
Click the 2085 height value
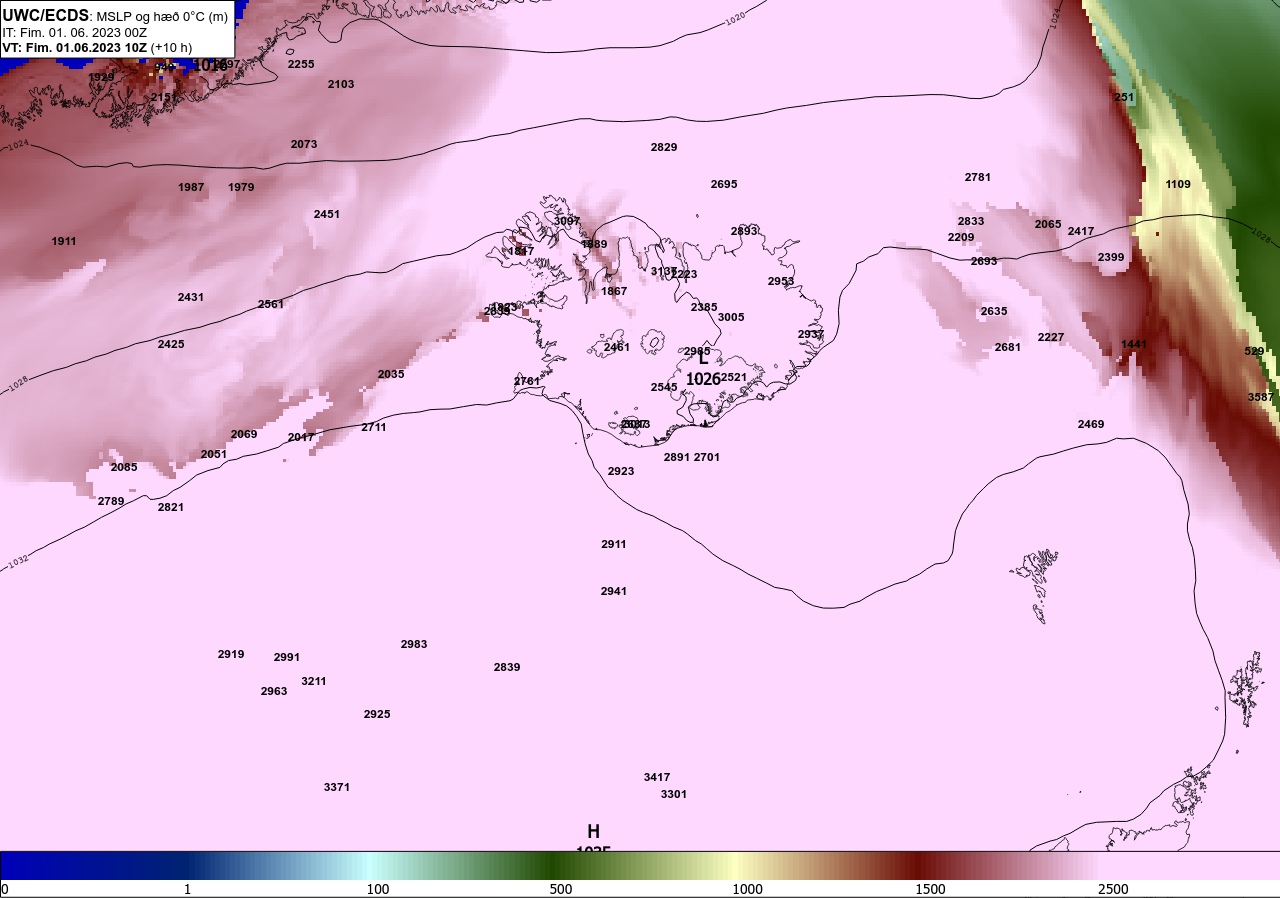pos(124,467)
